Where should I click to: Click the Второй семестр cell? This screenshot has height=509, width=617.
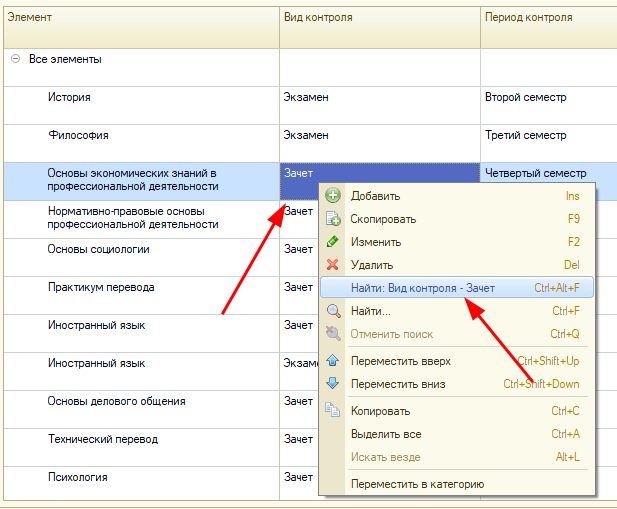[x=526, y=97]
